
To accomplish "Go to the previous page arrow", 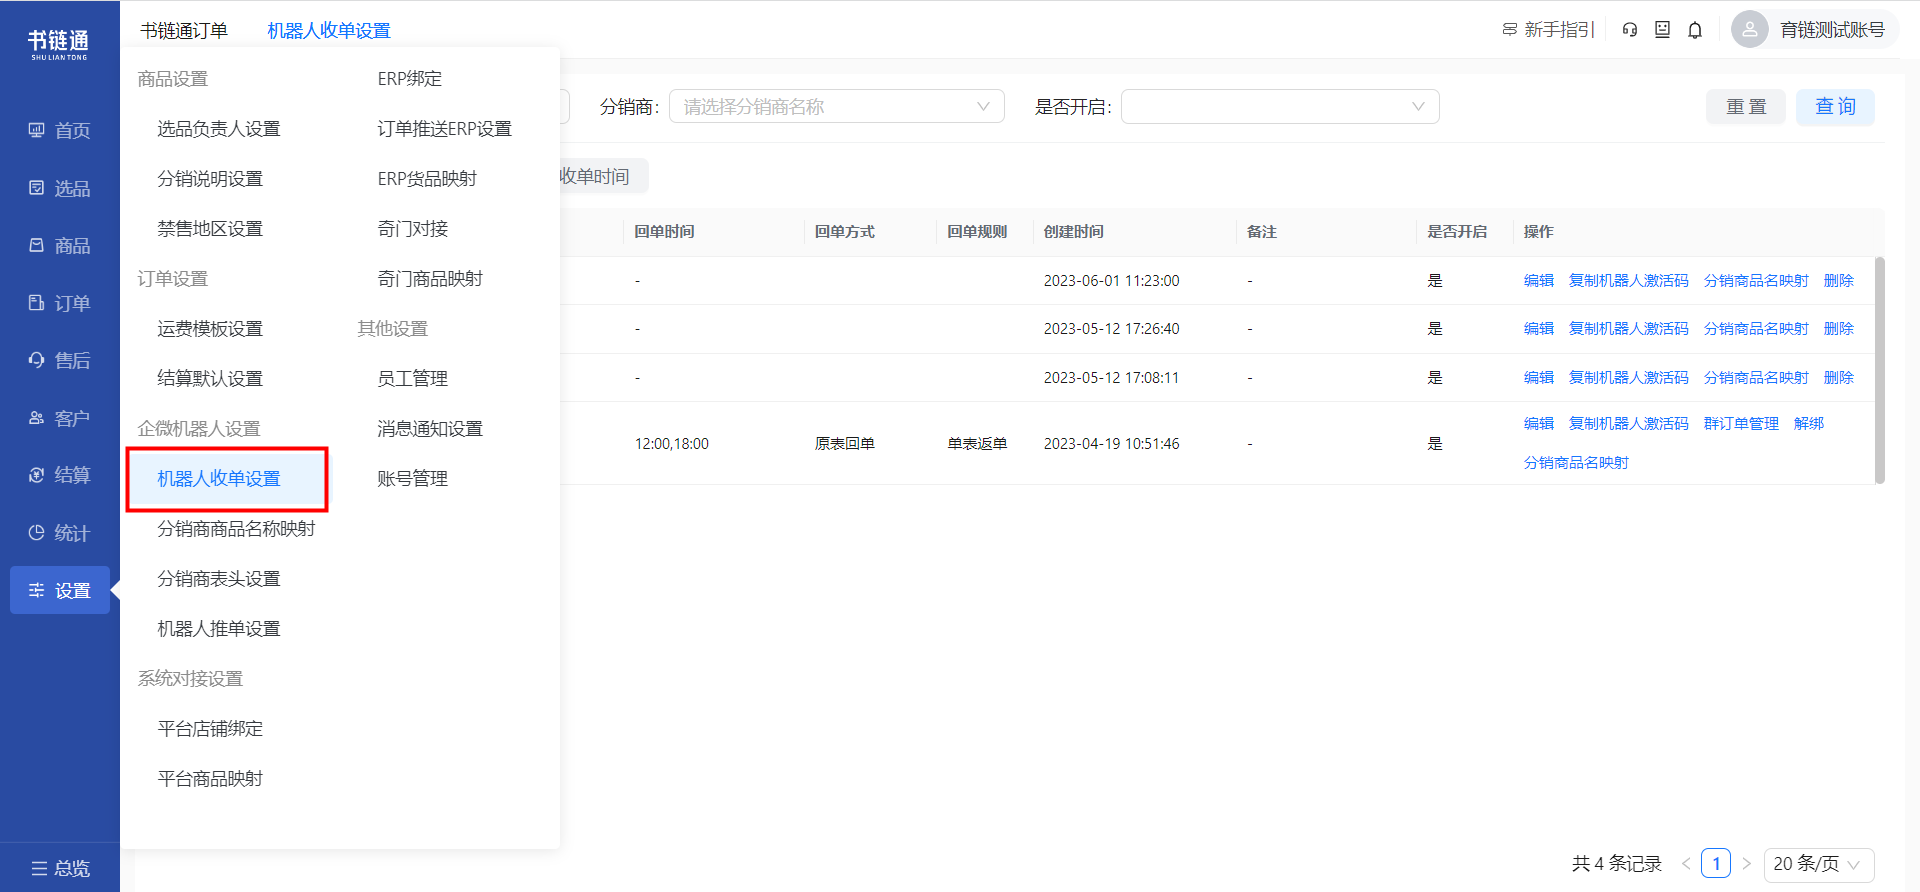I will [1686, 864].
